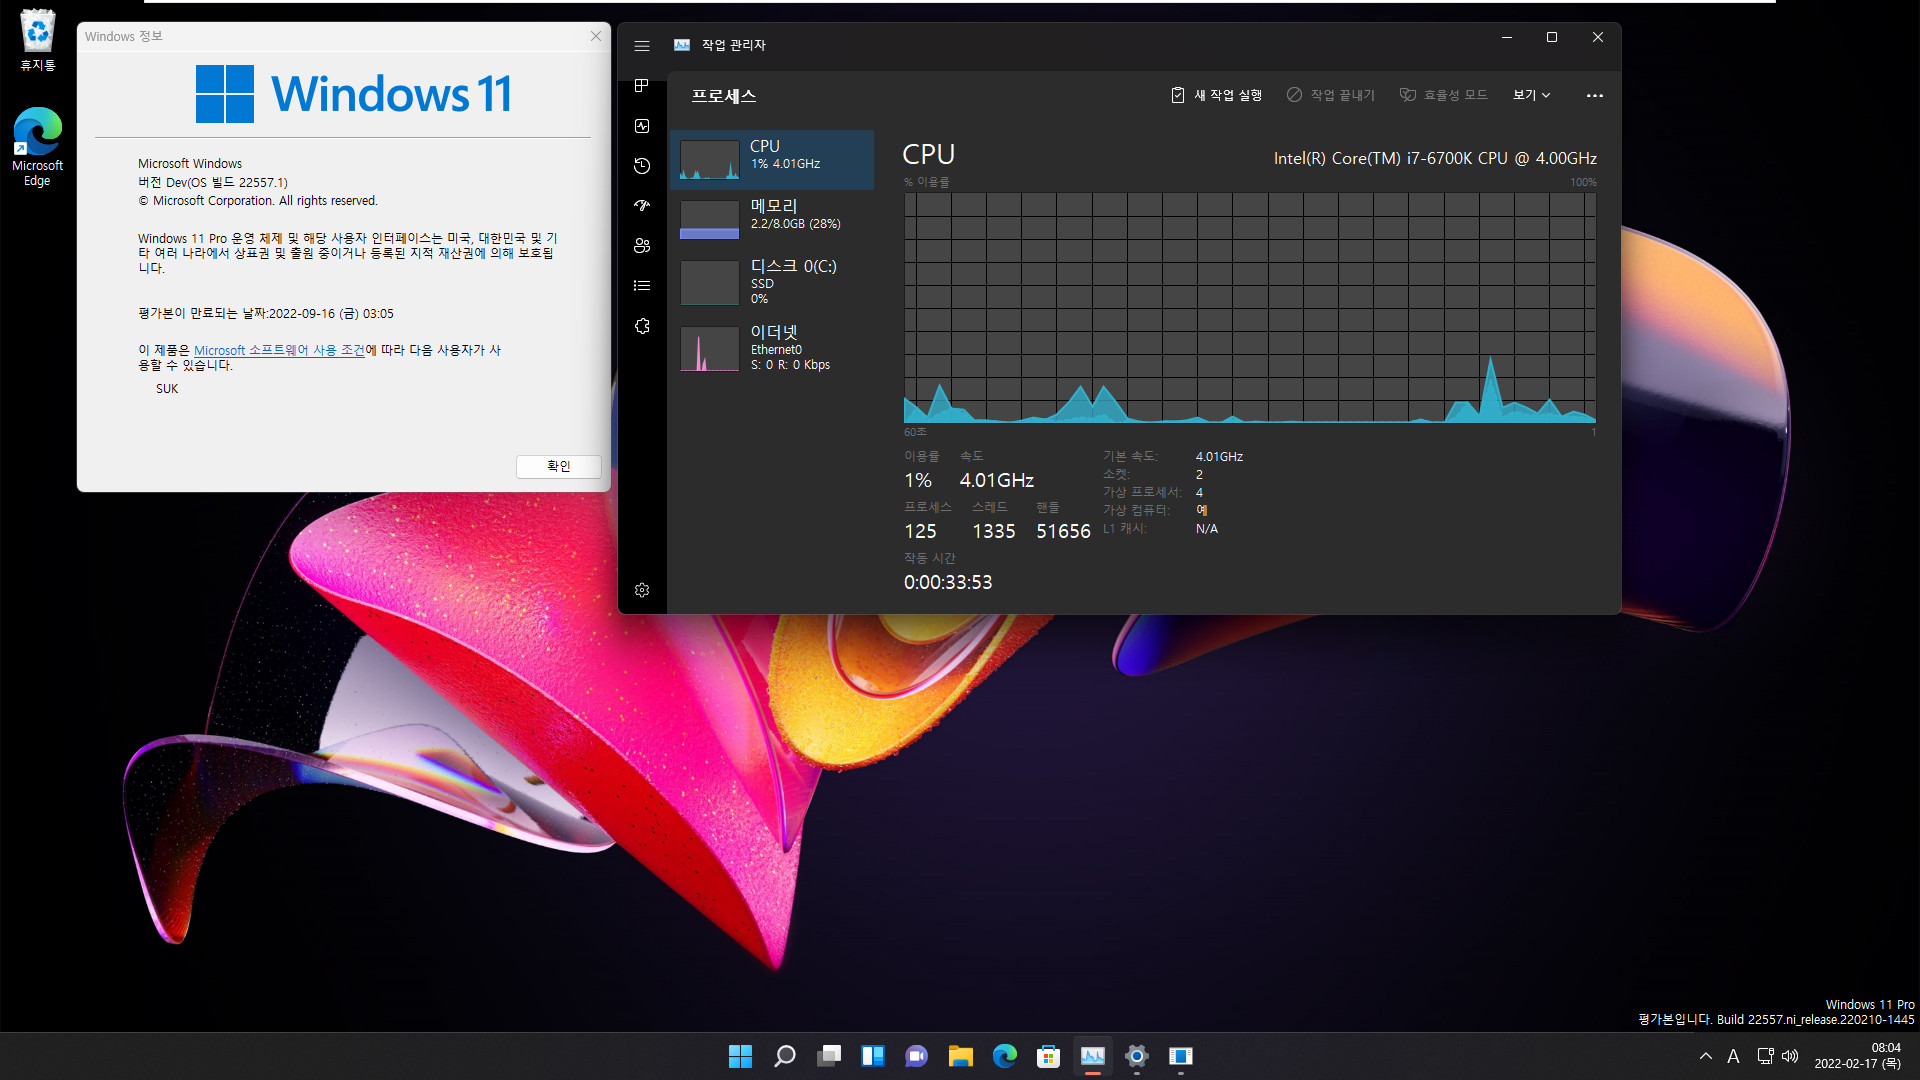Open Users page icon in sidebar

pos(642,246)
